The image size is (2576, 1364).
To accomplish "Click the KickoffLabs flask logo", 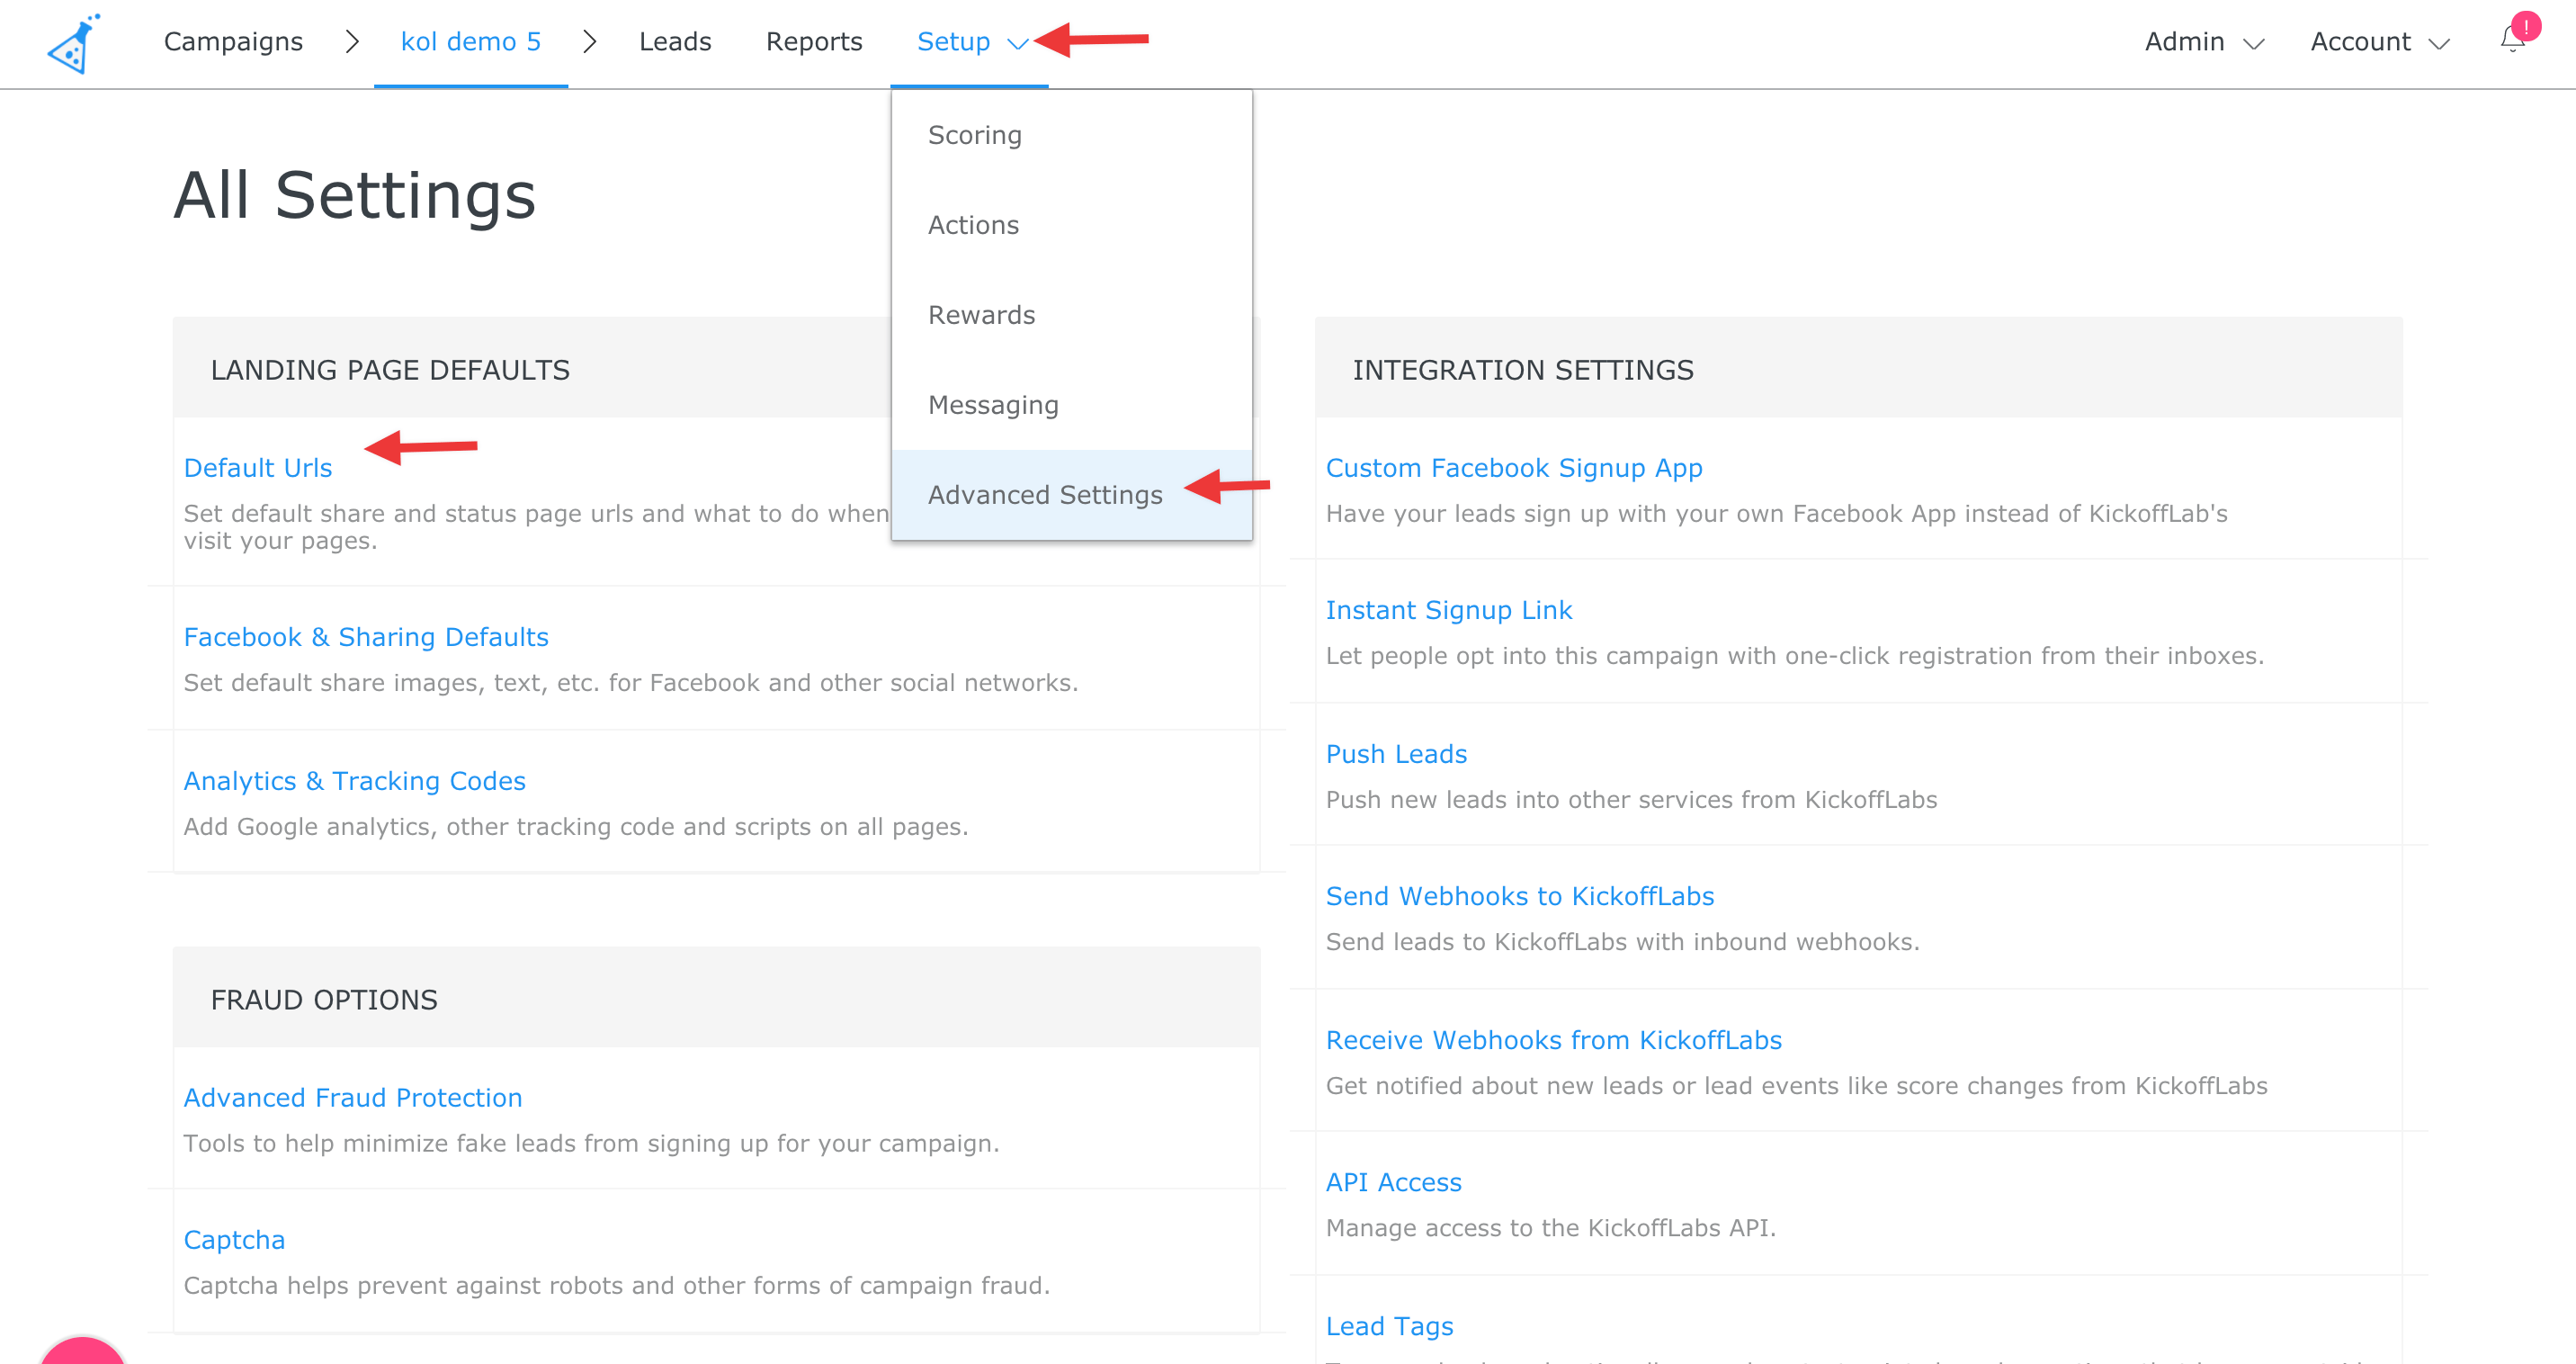I will tap(74, 44).
